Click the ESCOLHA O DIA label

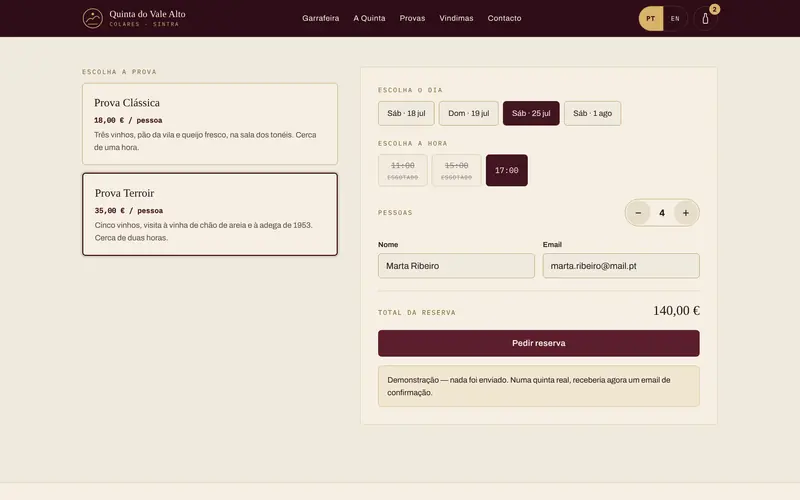[x=410, y=90]
